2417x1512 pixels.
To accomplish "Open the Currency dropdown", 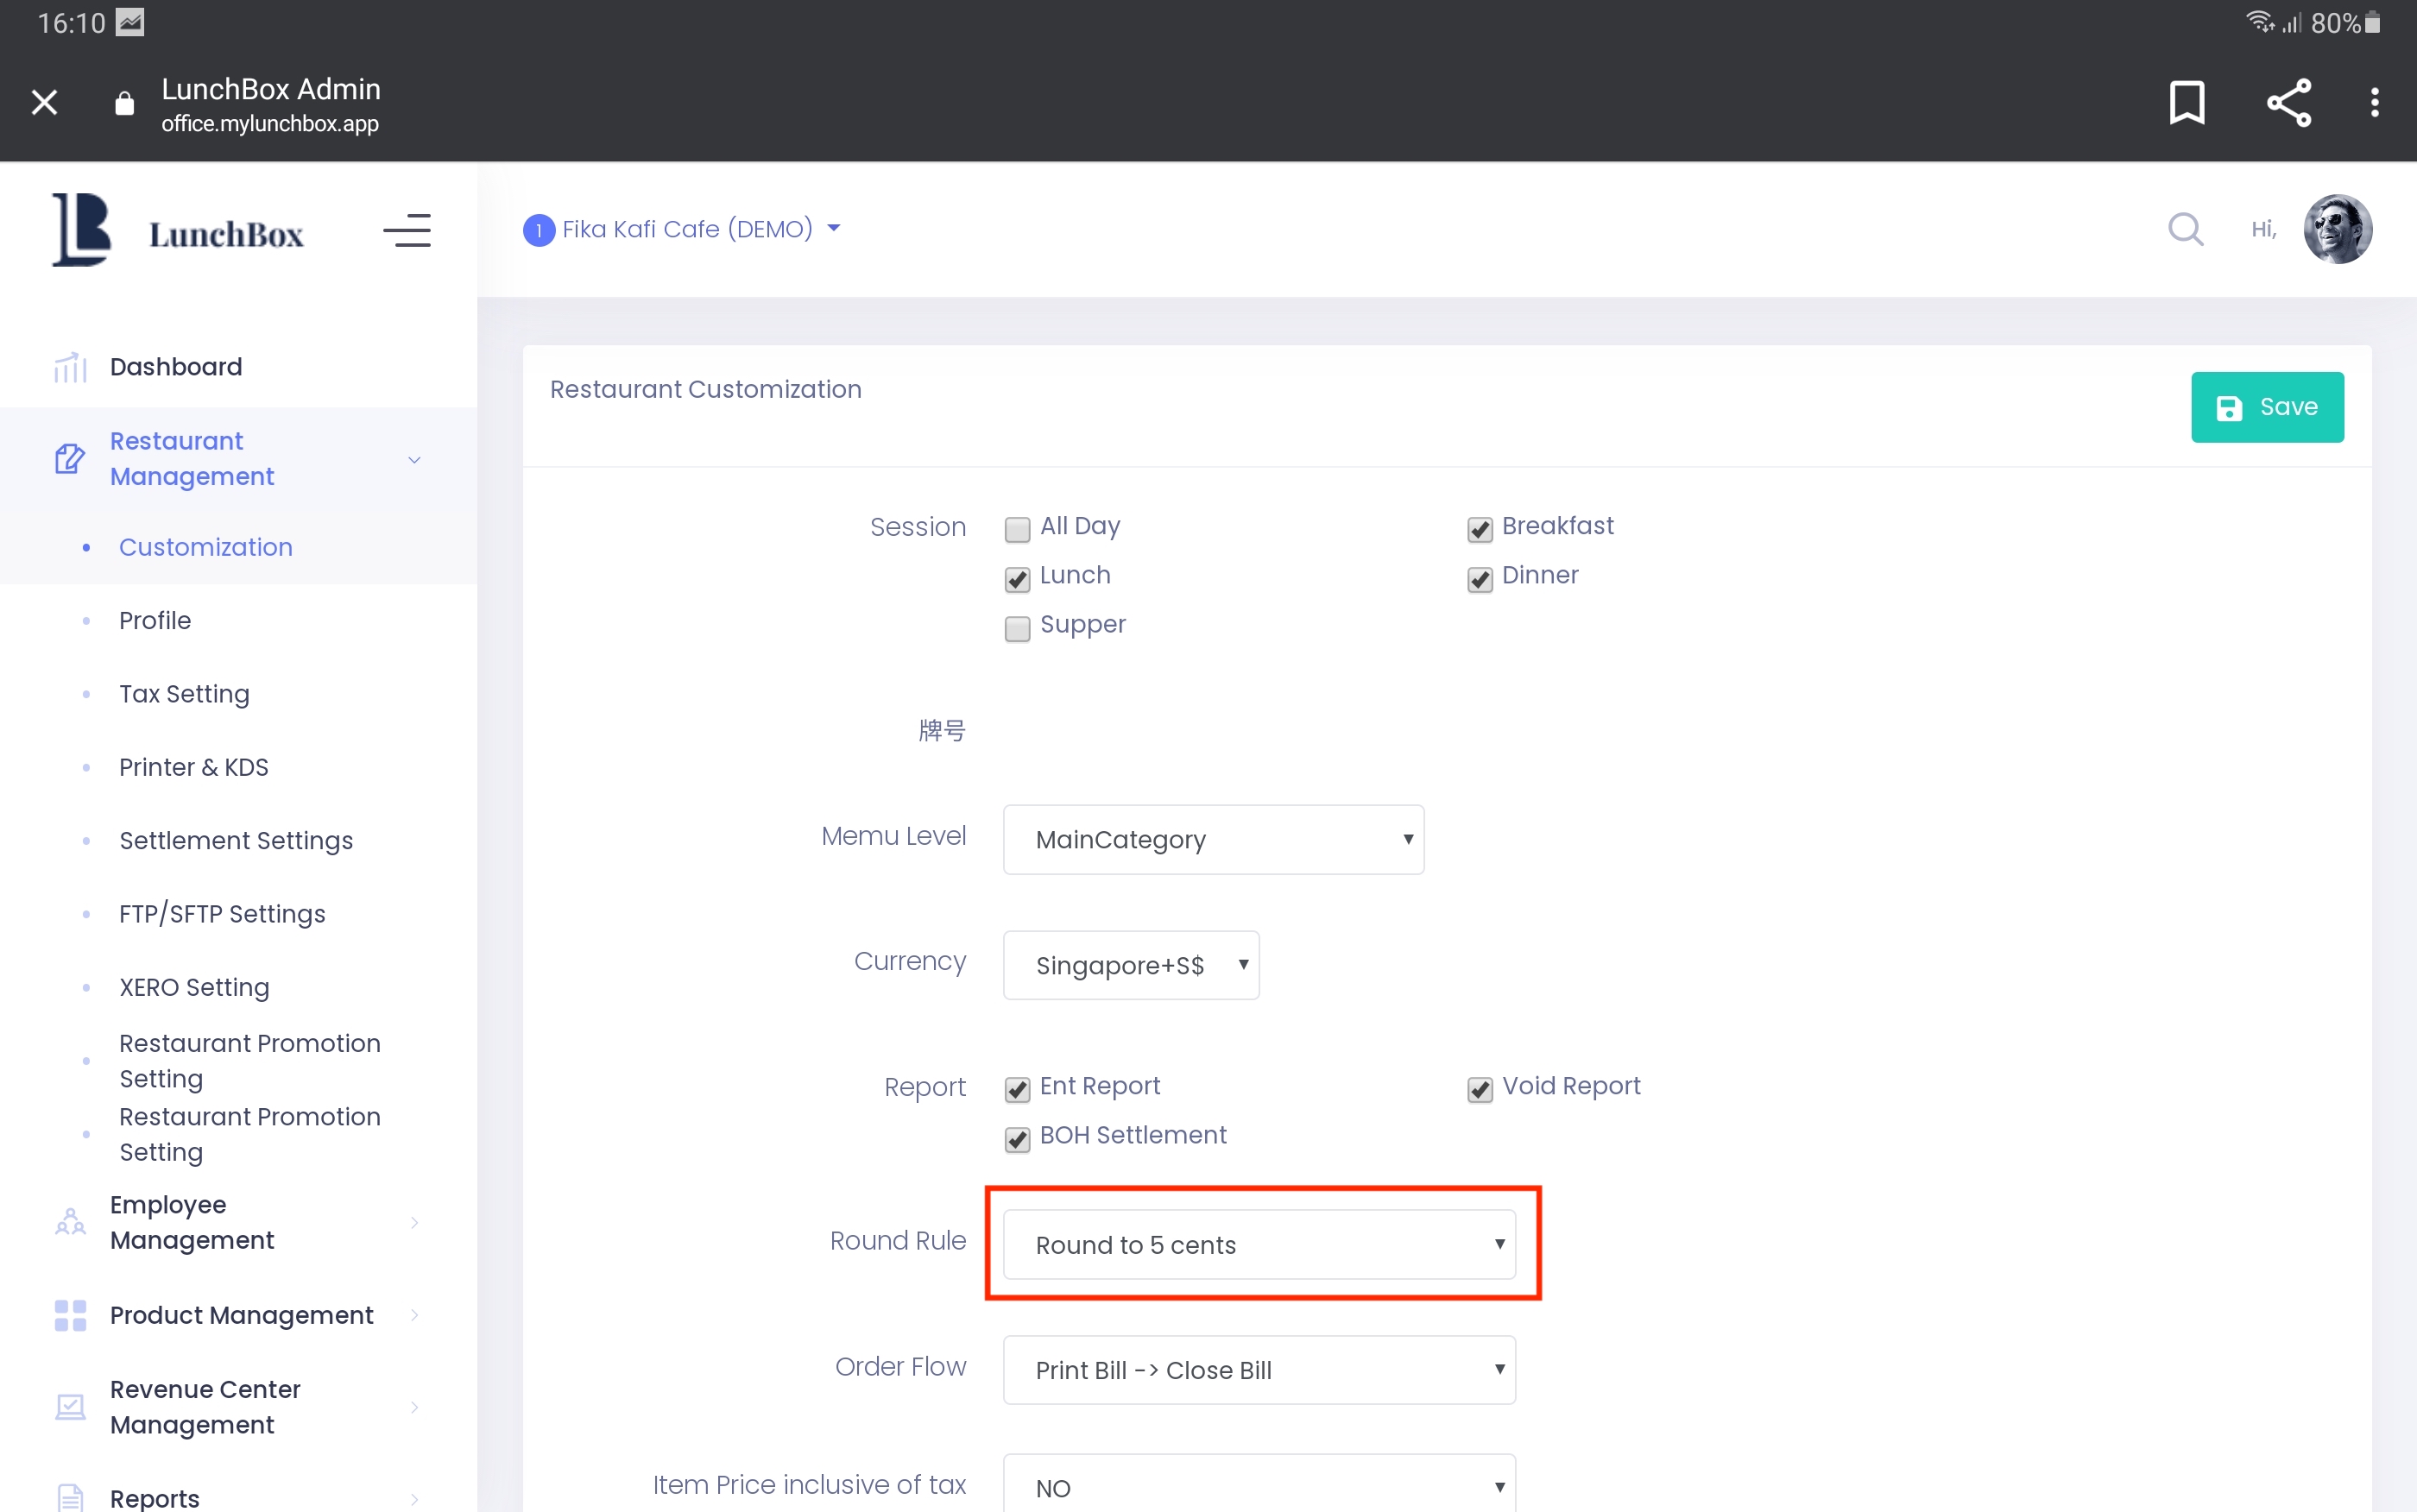I will click(x=1130, y=965).
